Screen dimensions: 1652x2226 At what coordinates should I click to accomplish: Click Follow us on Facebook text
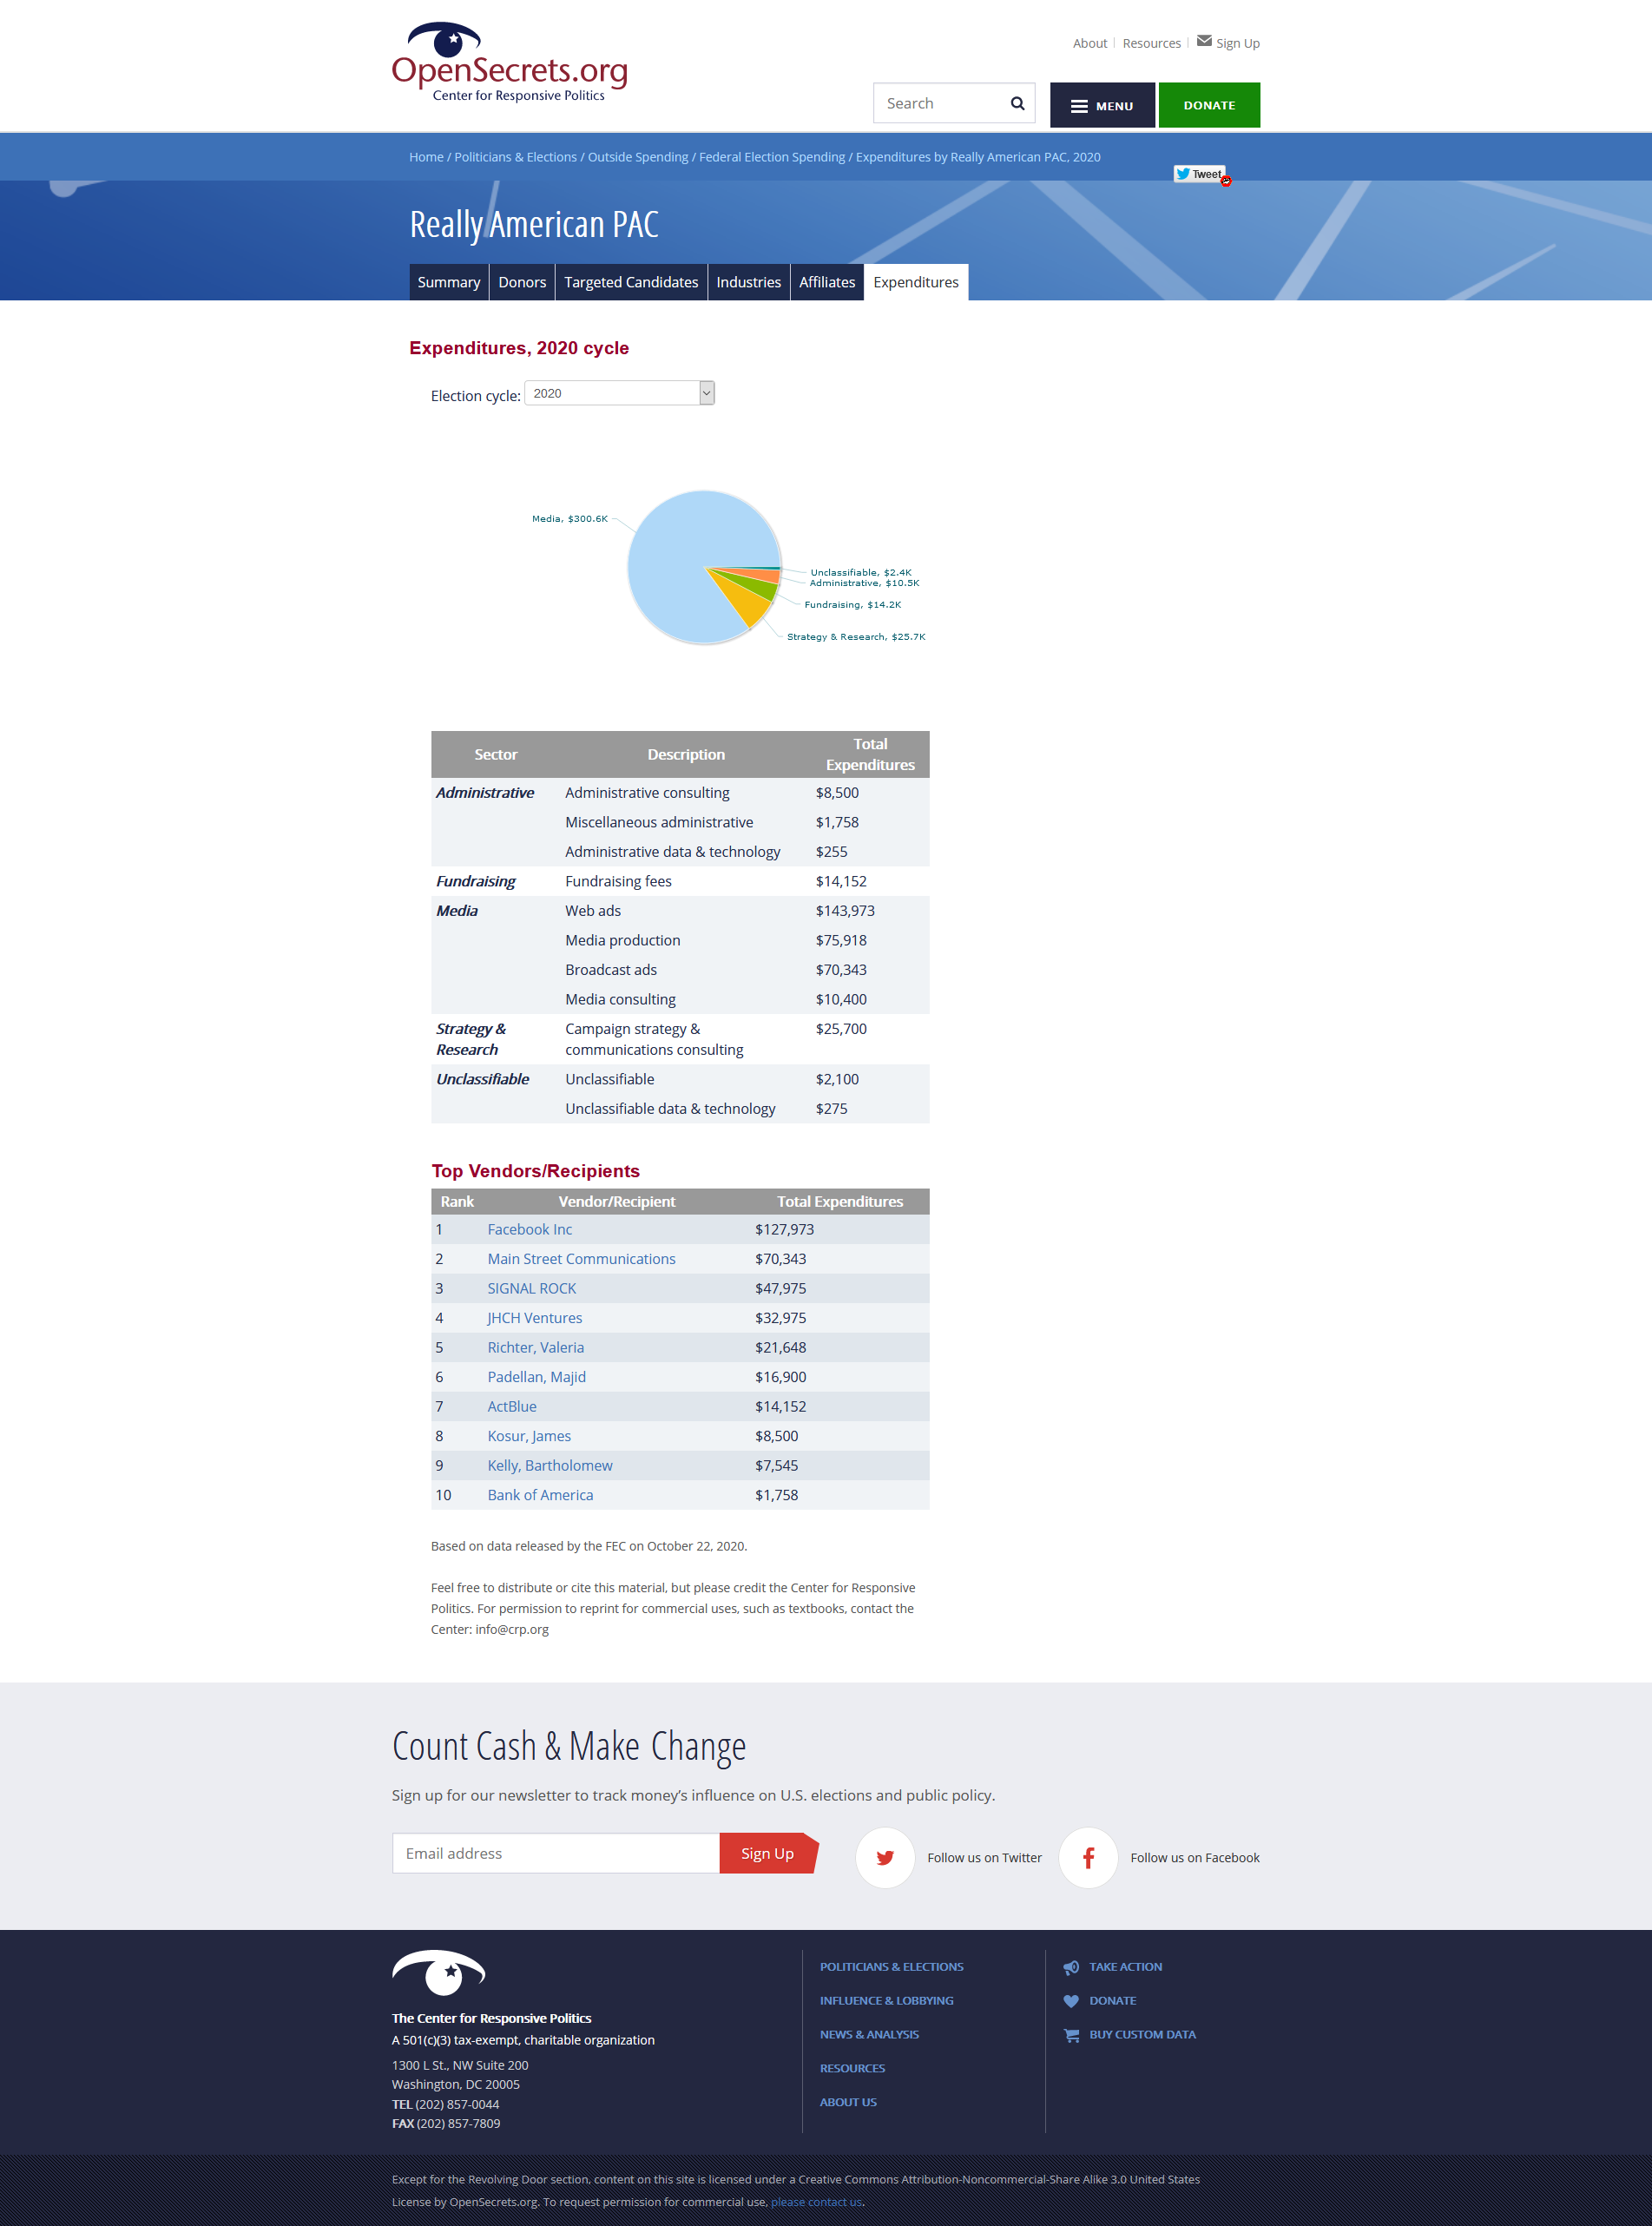coord(1195,1858)
